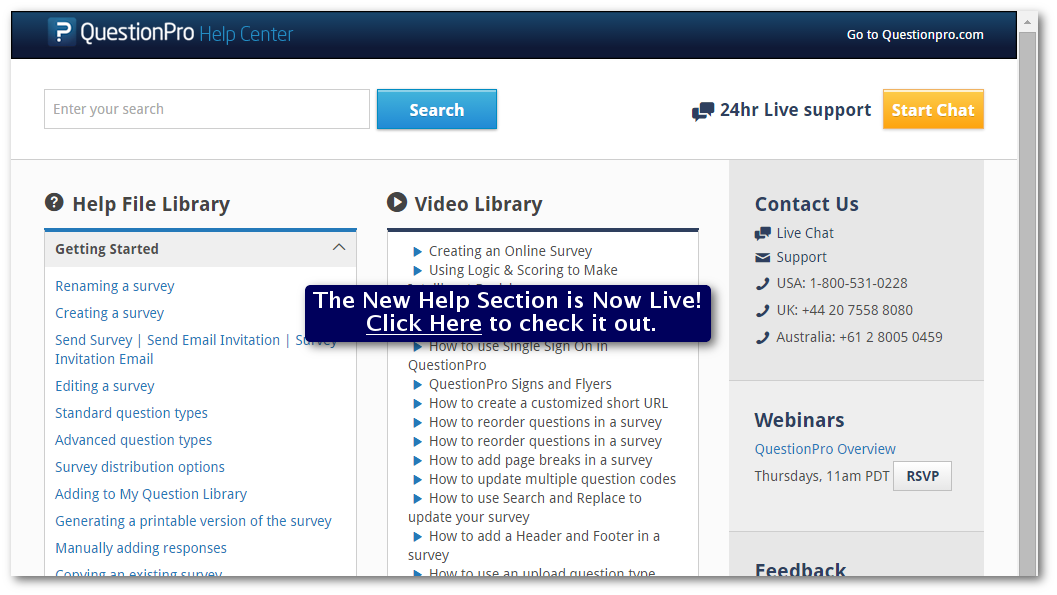Open the Renaming a survey help link

click(x=115, y=286)
